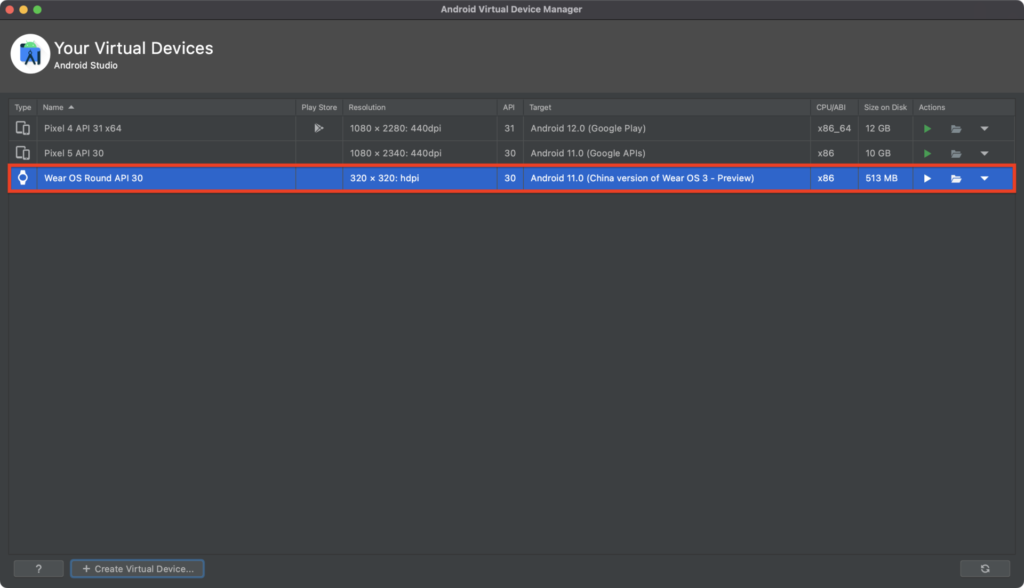Click the Android Studio logo icon
The width and height of the screenshot is (1024, 588).
click(30, 54)
